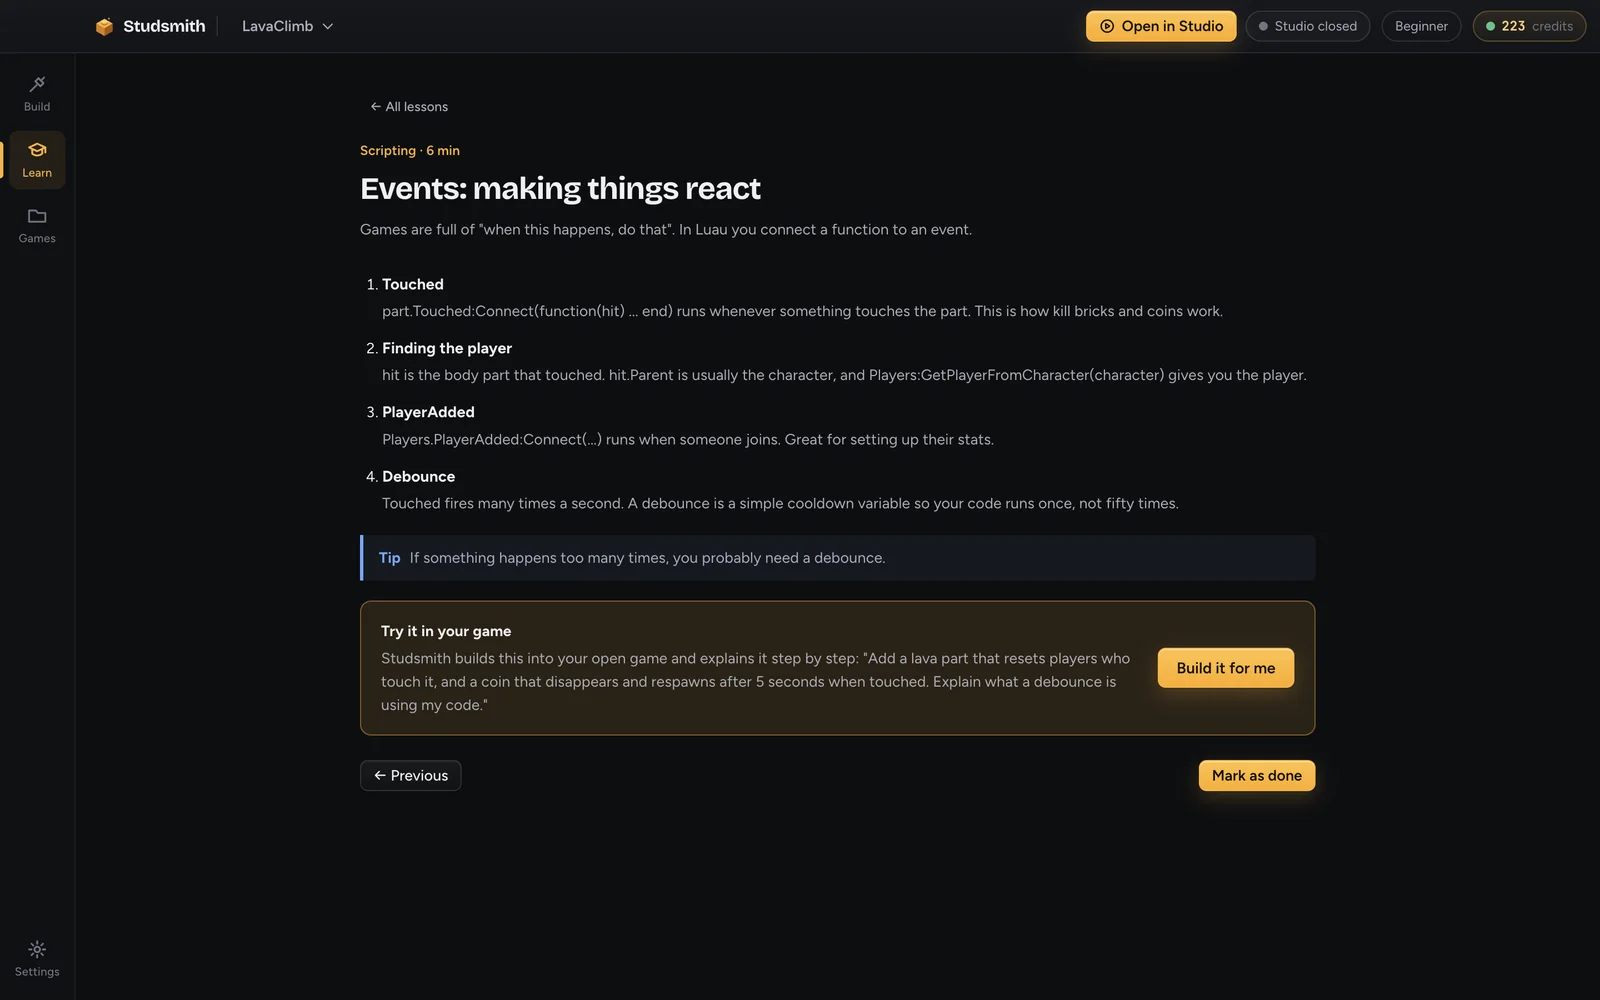Click the 'Events: making things react' heading
Screen dimensions: 1600x1000
pyautogui.click(x=560, y=189)
